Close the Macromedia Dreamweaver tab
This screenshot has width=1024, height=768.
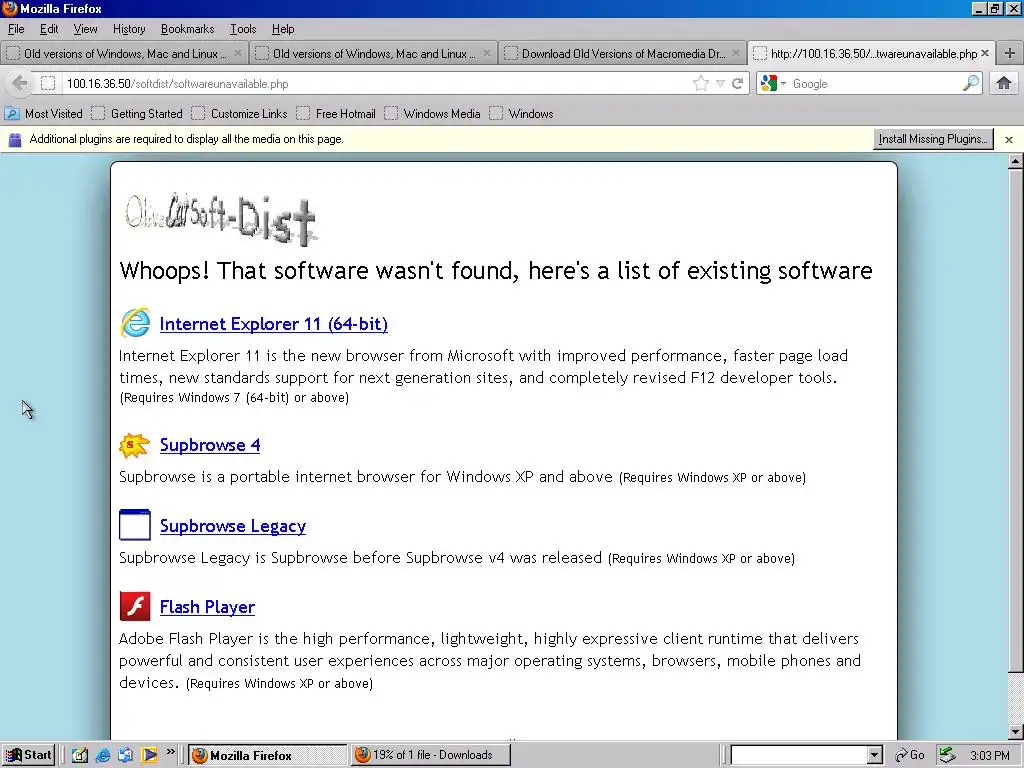point(736,54)
